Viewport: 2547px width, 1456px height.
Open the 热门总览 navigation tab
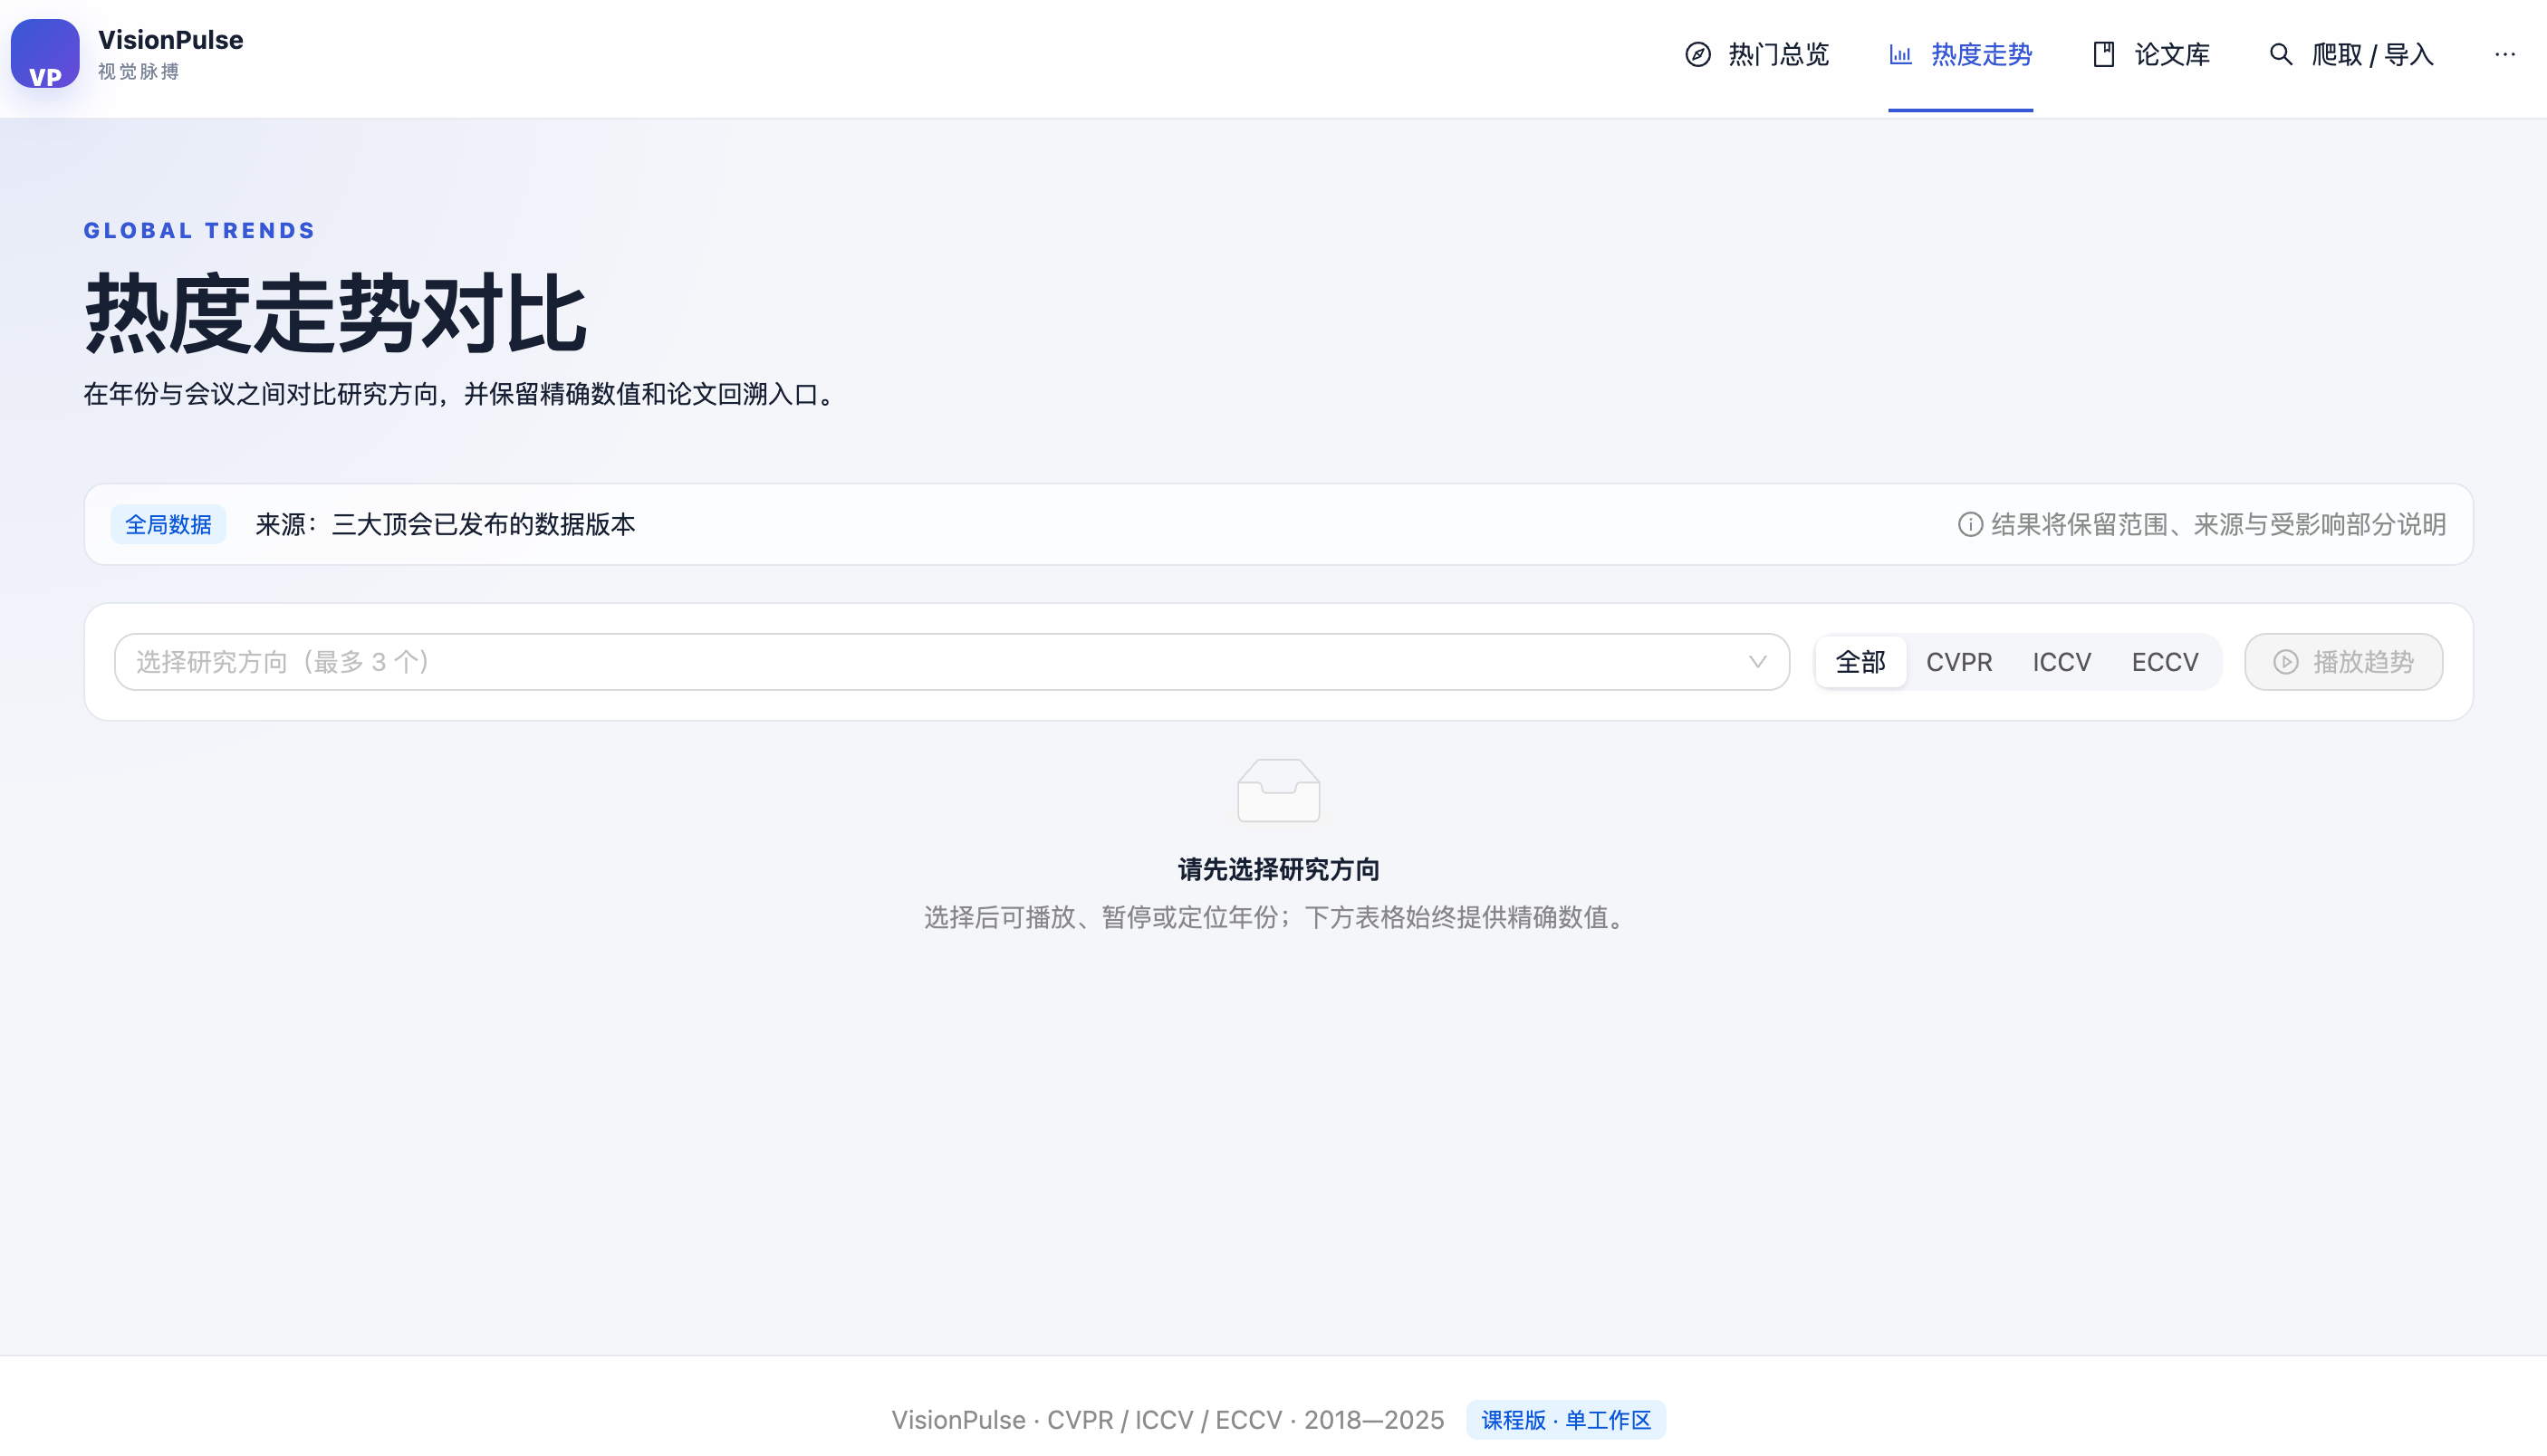click(x=1756, y=54)
